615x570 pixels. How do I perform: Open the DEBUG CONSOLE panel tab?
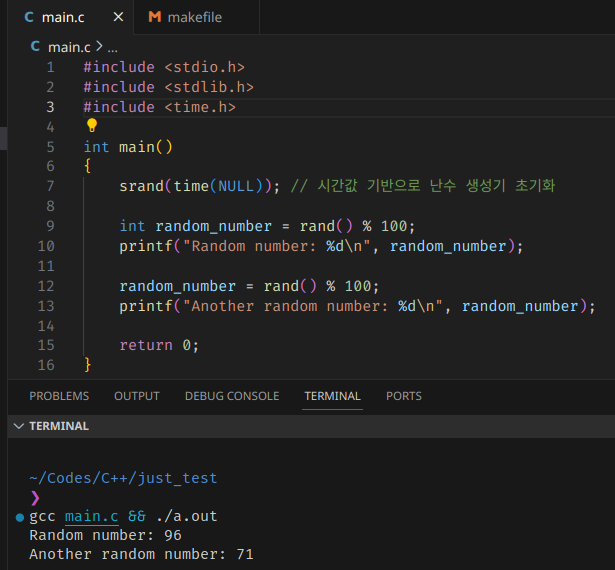232,396
